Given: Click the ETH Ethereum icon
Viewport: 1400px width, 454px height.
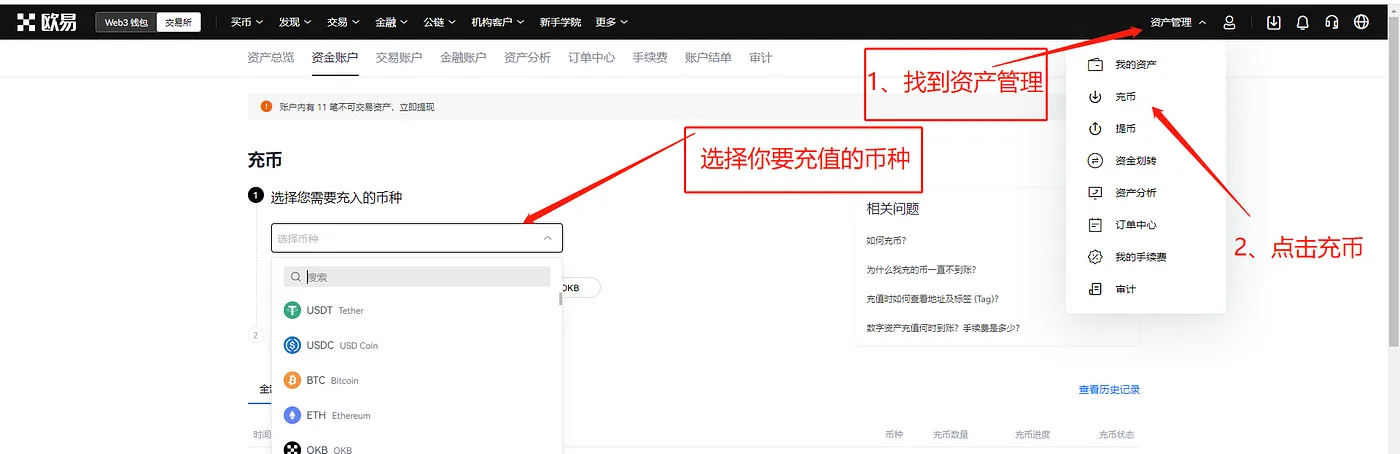Looking at the screenshot, I should pos(292,415).
